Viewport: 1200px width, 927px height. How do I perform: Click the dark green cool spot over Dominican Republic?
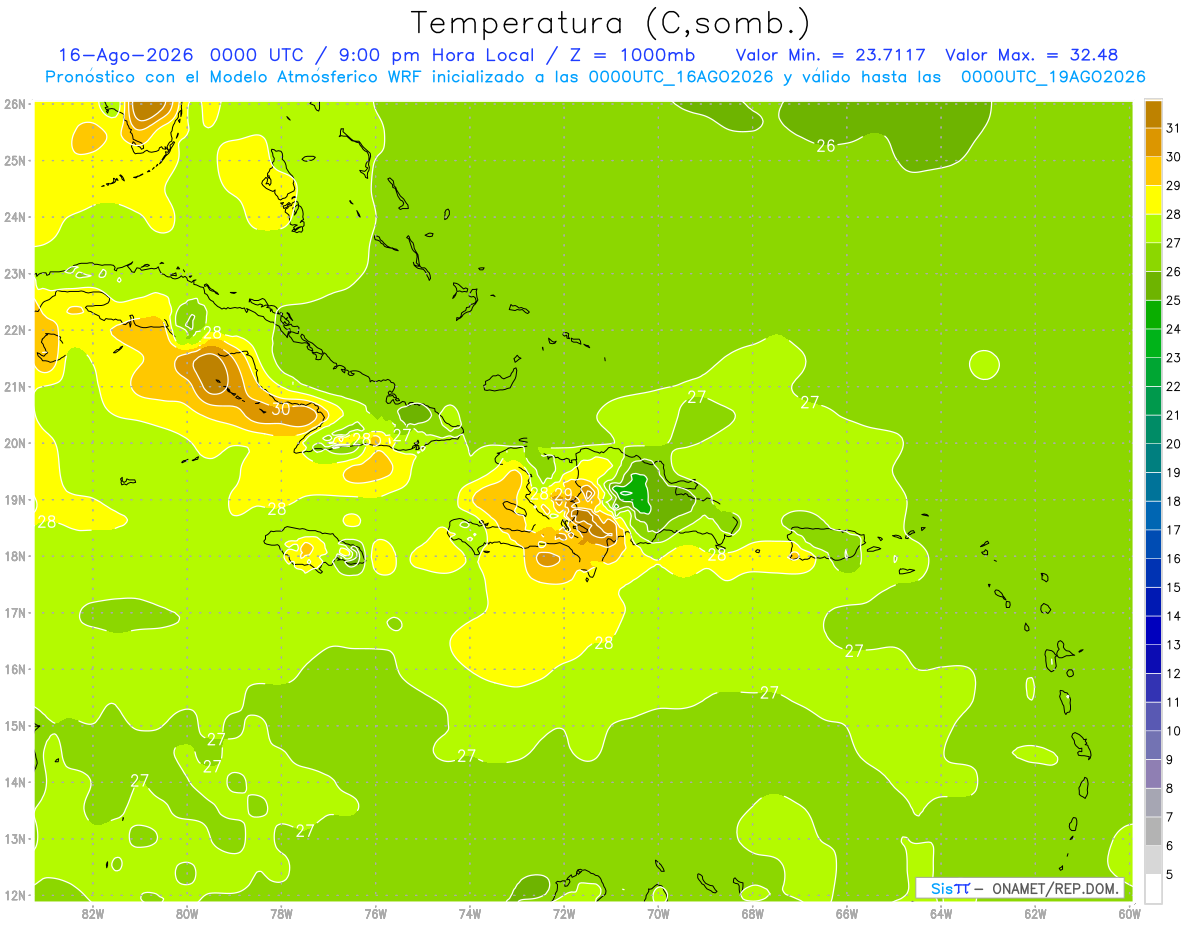click(636, 494)
